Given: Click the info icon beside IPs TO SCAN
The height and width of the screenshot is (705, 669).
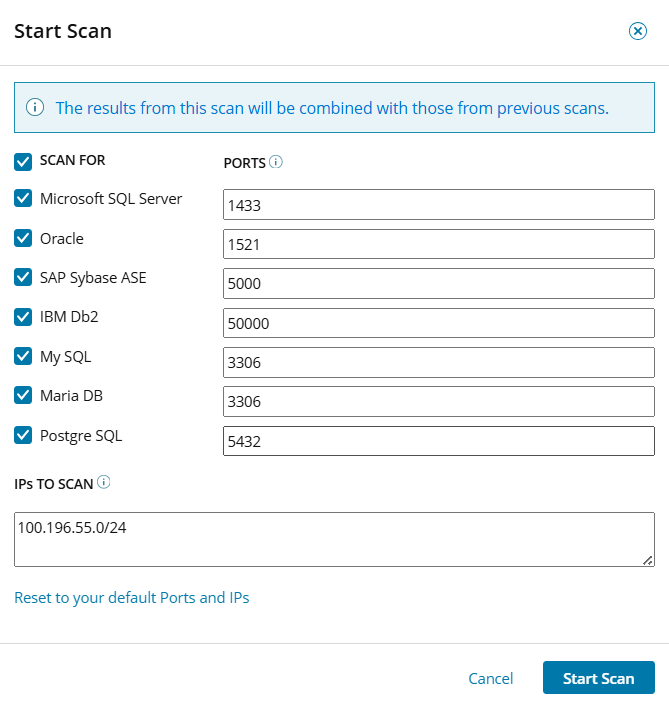Looking at the screenshot, I should pyautogui.click(x=103, y=482).
